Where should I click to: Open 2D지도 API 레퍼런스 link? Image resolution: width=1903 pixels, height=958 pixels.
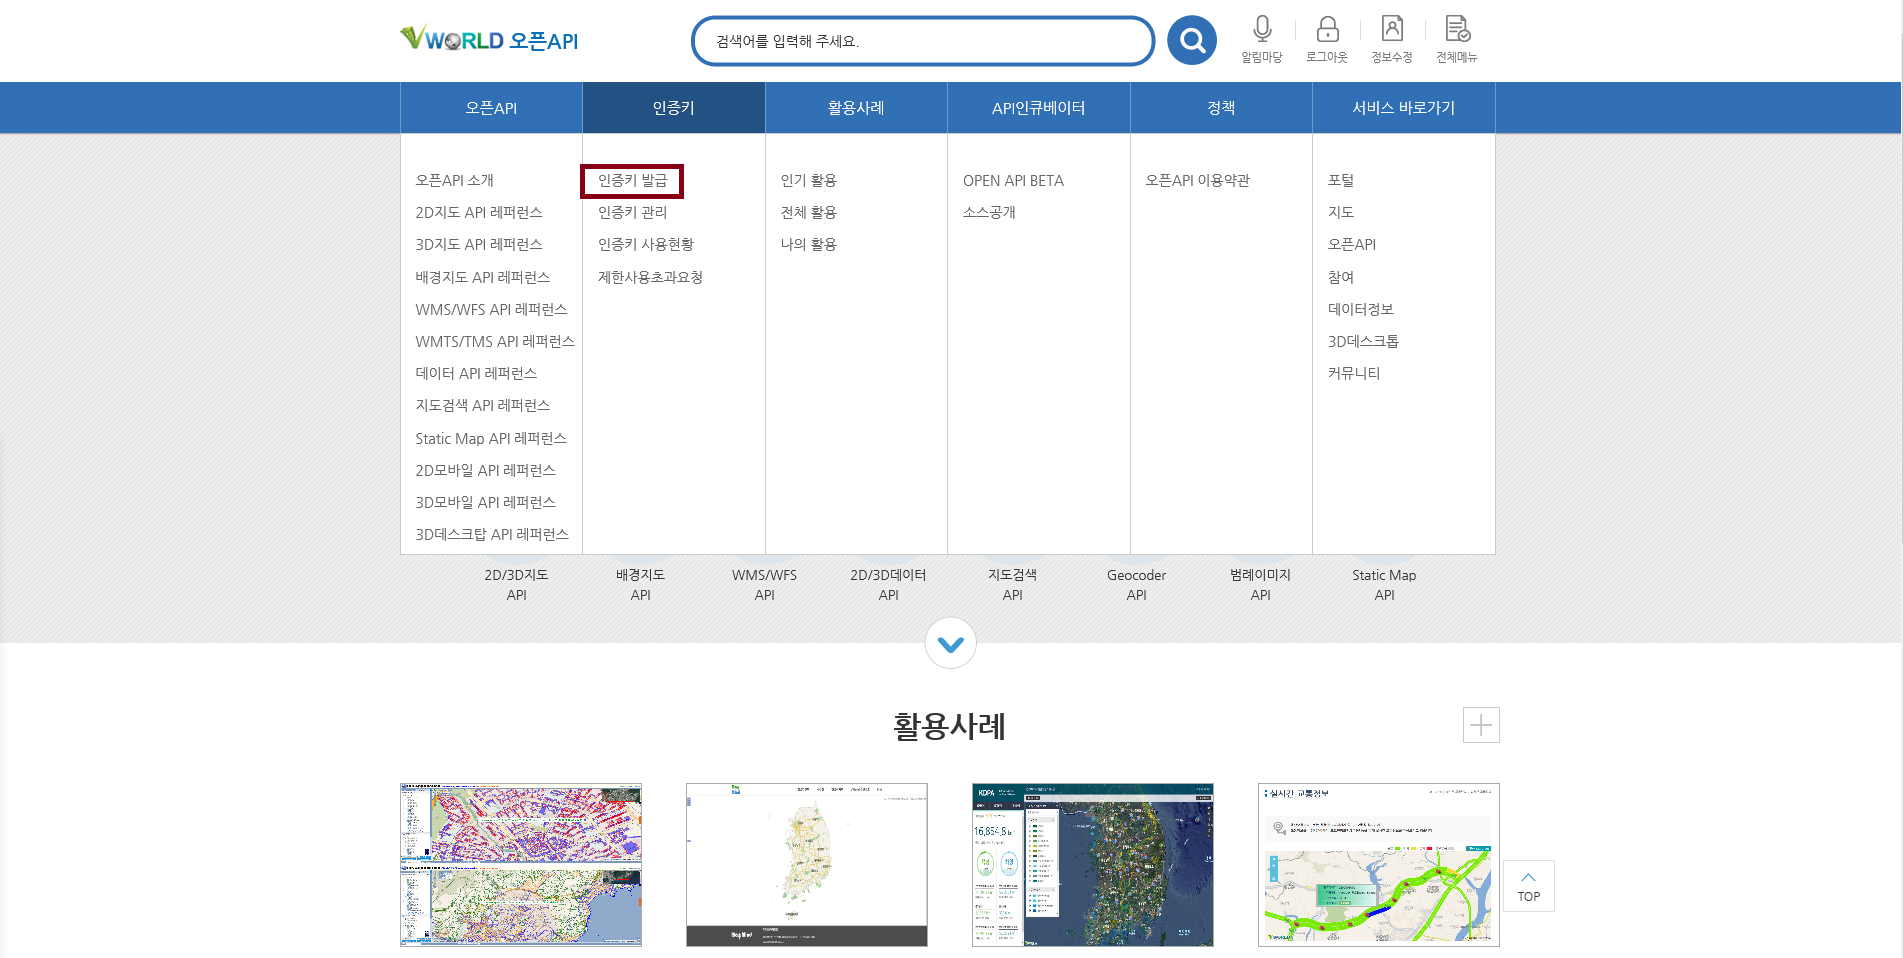click(479, 213)
